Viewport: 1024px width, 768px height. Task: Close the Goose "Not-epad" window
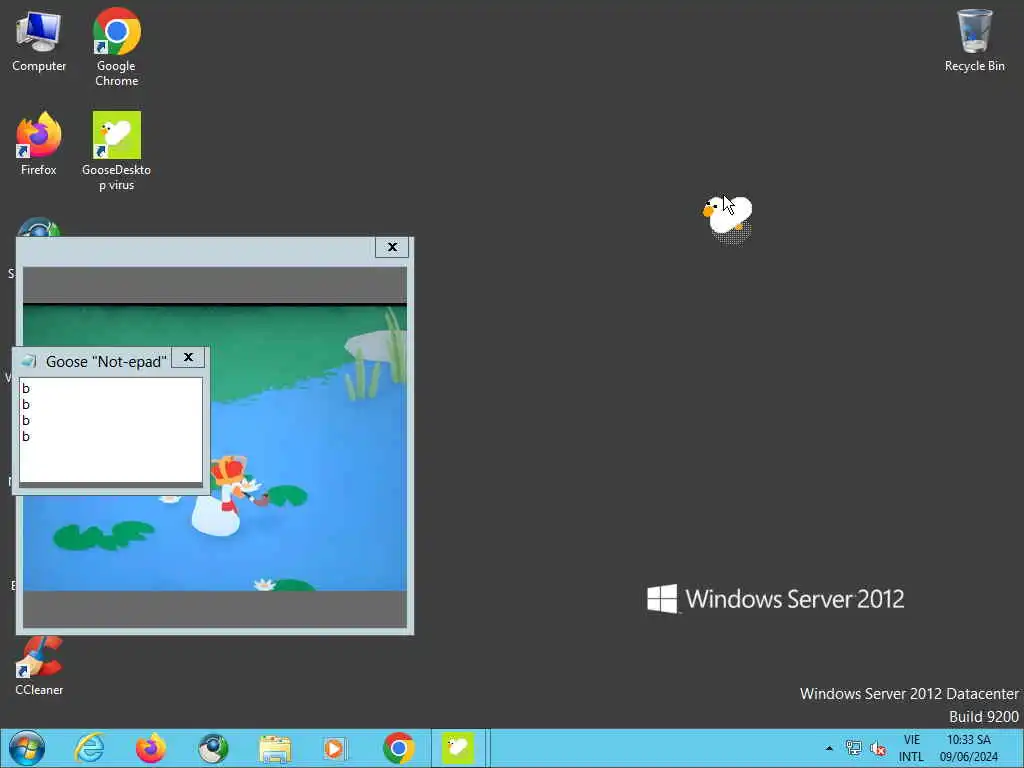pyautogui.click(x=188, y=357)
